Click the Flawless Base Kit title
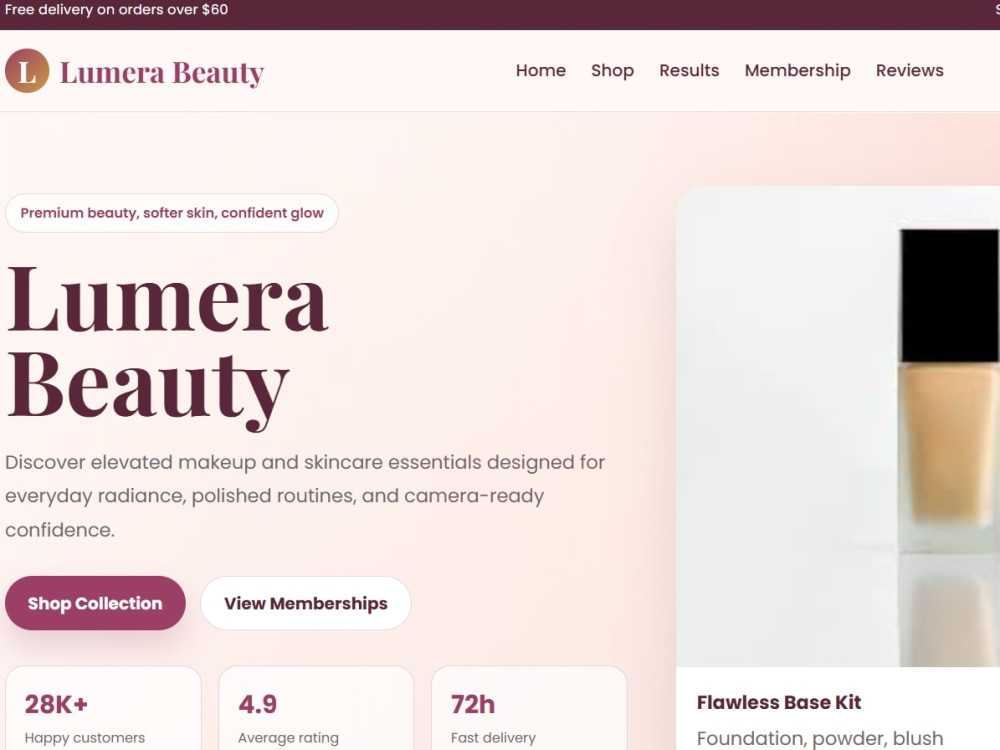 point(779,702)
